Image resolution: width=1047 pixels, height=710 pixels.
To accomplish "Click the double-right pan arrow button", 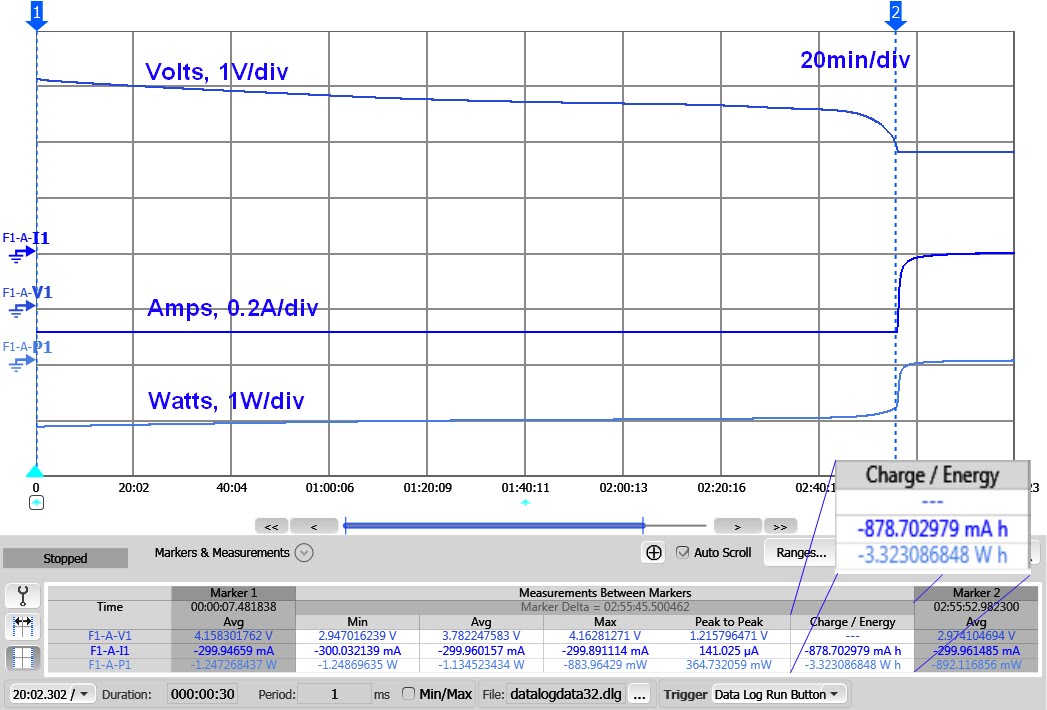I will [780, 526].
